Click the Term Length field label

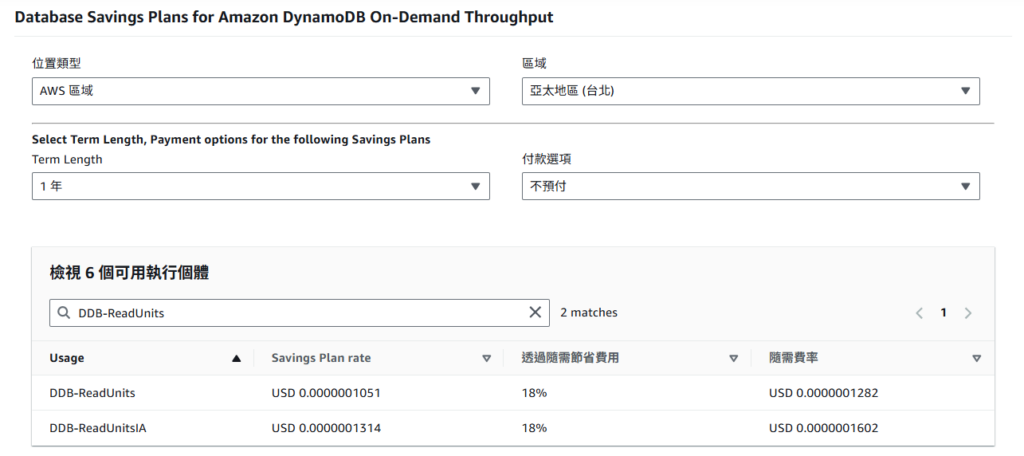[67, 159]
